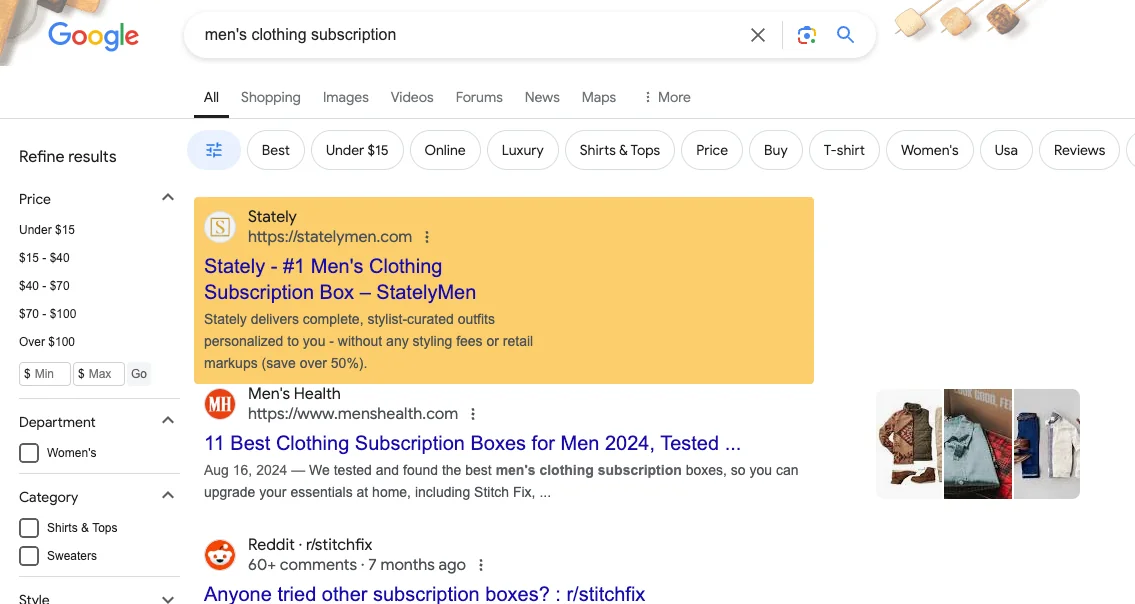The image size is (1135, 604).
Task: Enable the Sweaters category checkbox
Action: (x=30, y=556)
